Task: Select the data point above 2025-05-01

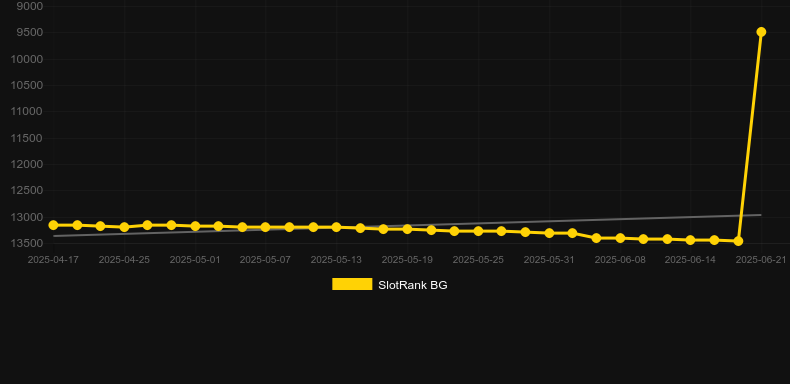Action: 195,226
